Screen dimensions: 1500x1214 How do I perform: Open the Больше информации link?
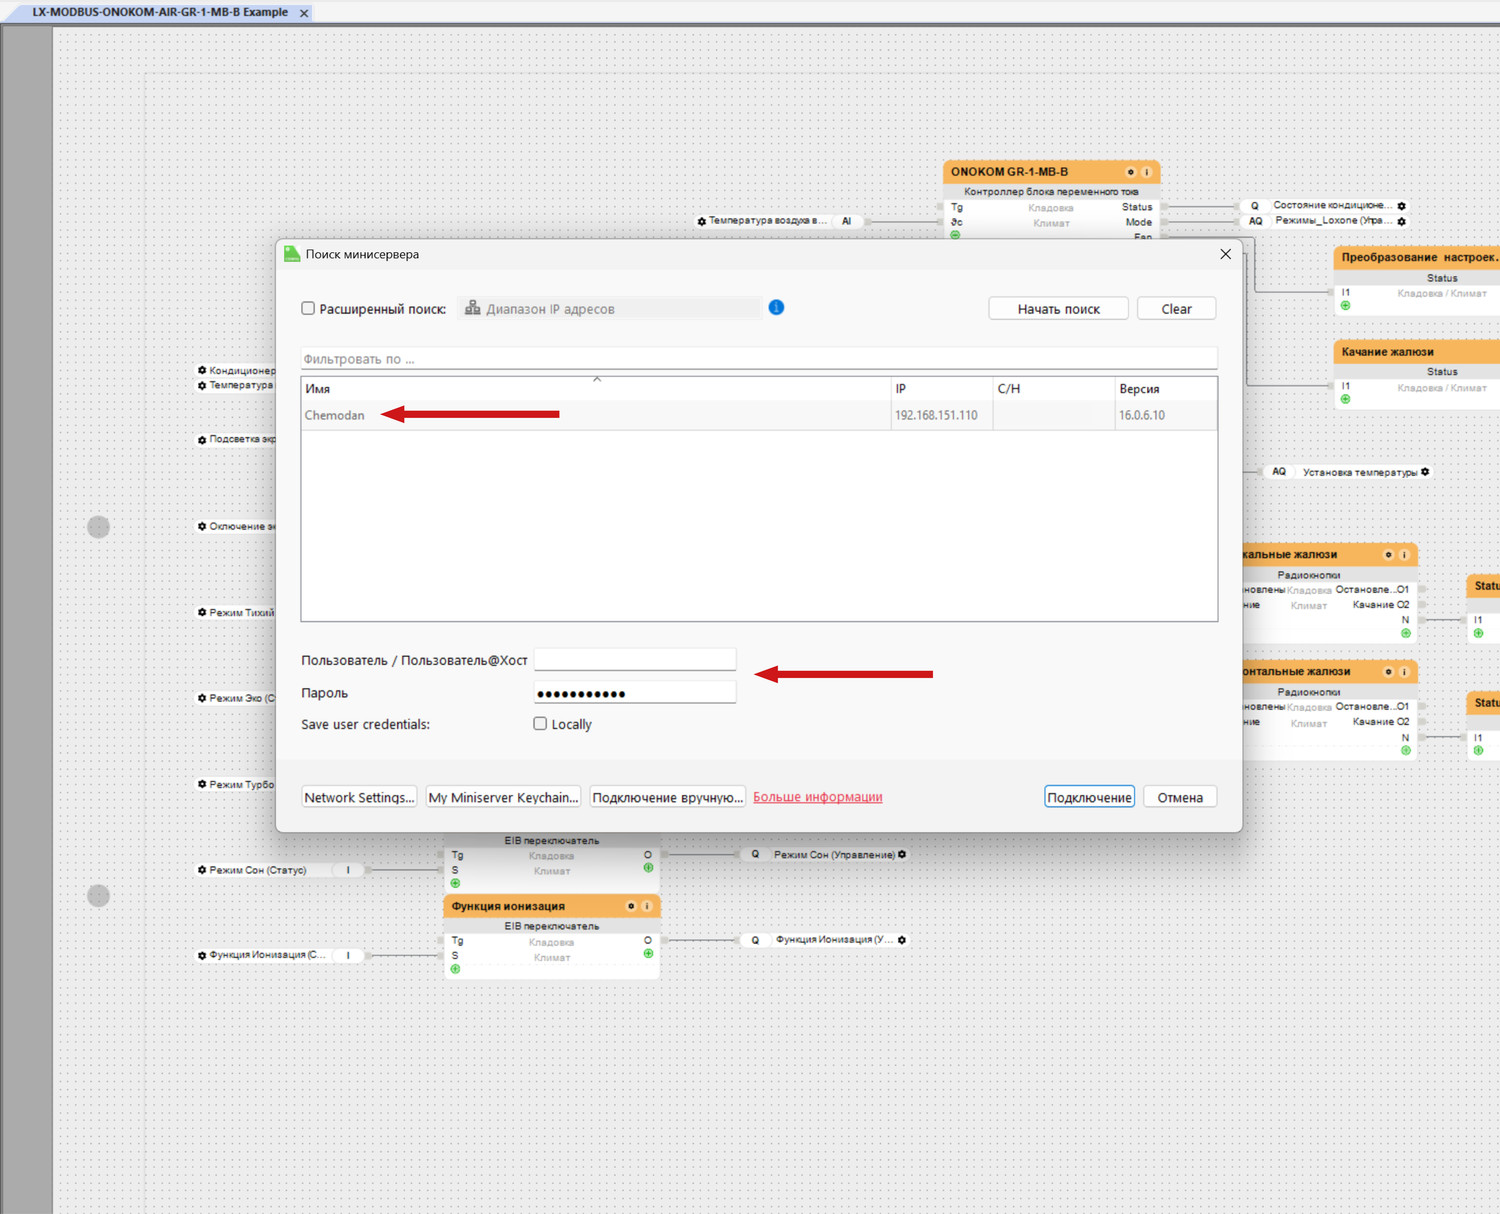coord(817,797)
